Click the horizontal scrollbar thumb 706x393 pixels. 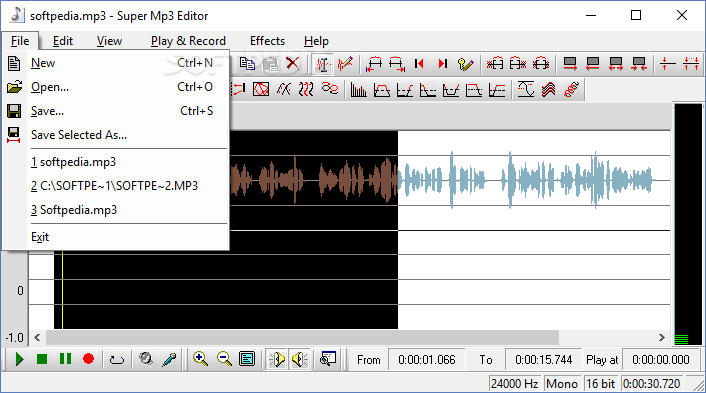pyautogui.click(x=303, y=338)
